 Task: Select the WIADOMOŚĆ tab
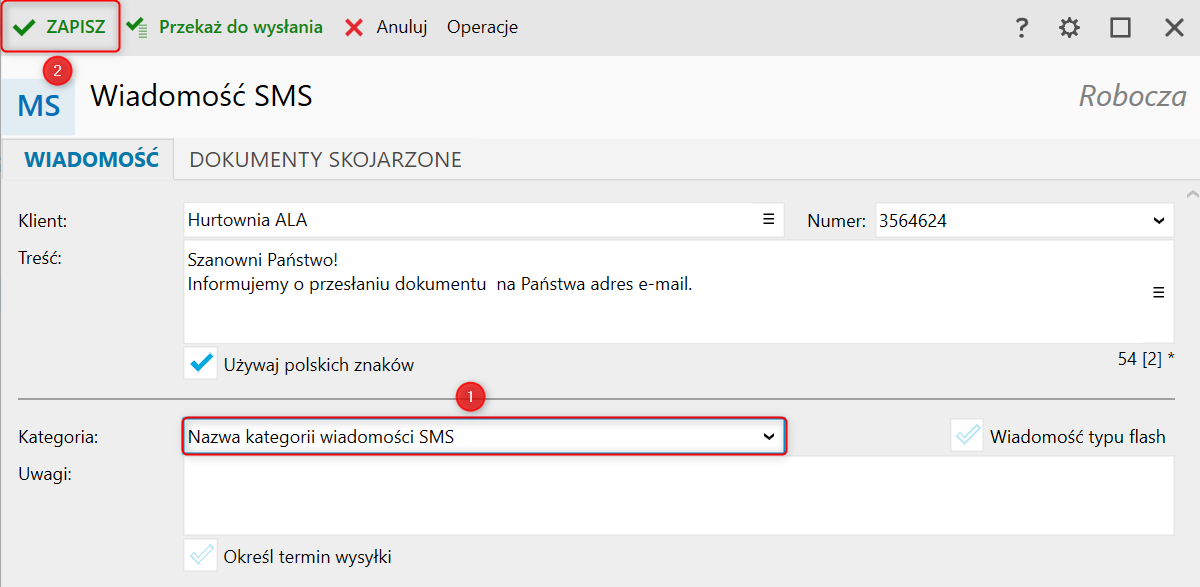click(92, 159)
